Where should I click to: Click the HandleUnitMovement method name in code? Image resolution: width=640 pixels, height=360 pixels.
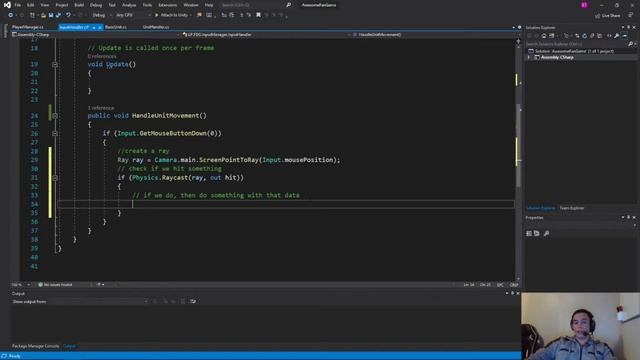click(x=165, y=116)
